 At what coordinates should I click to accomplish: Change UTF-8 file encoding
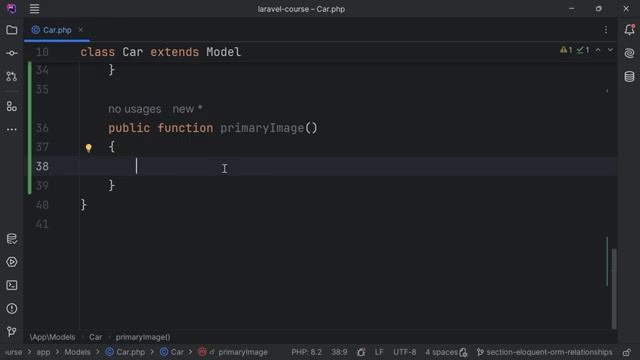click(404, 352)
